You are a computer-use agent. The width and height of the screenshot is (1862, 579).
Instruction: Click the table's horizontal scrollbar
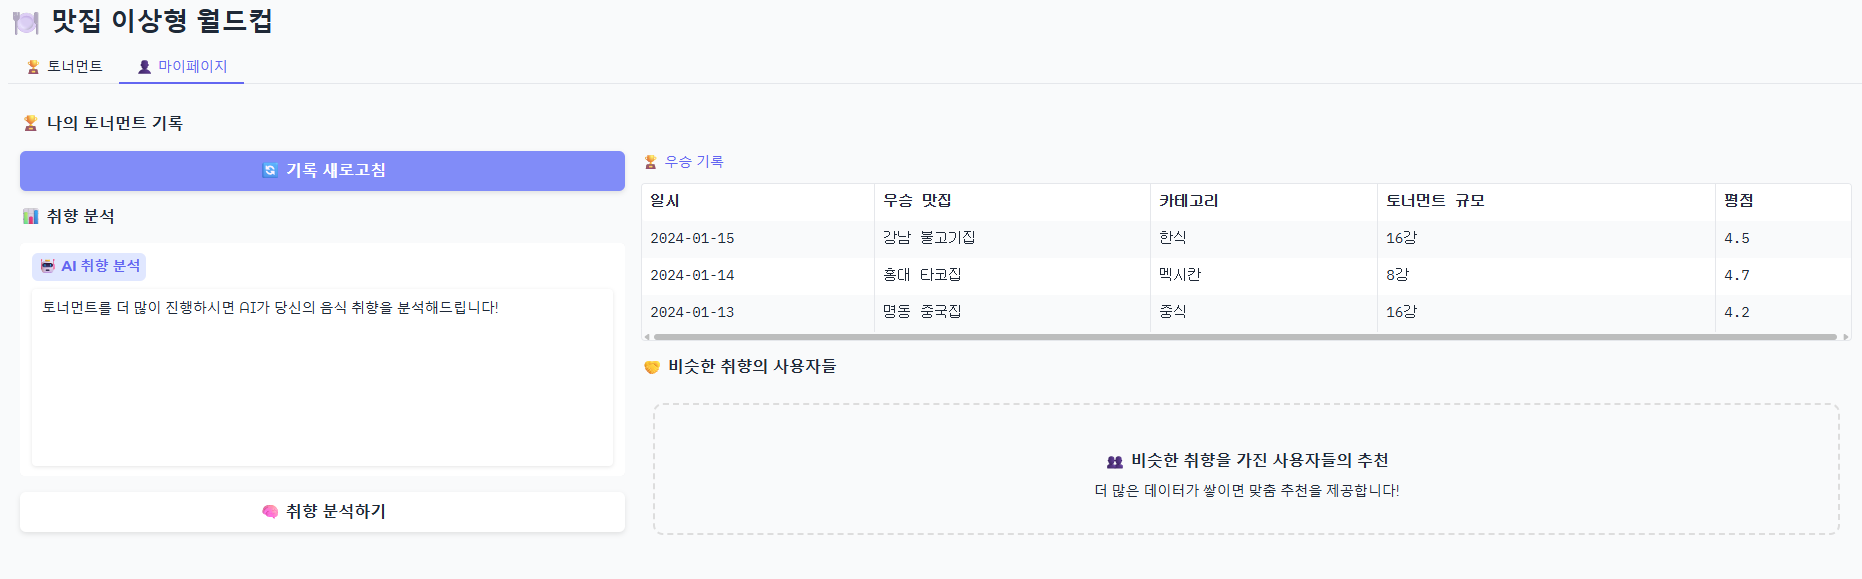coord(1245,337)
